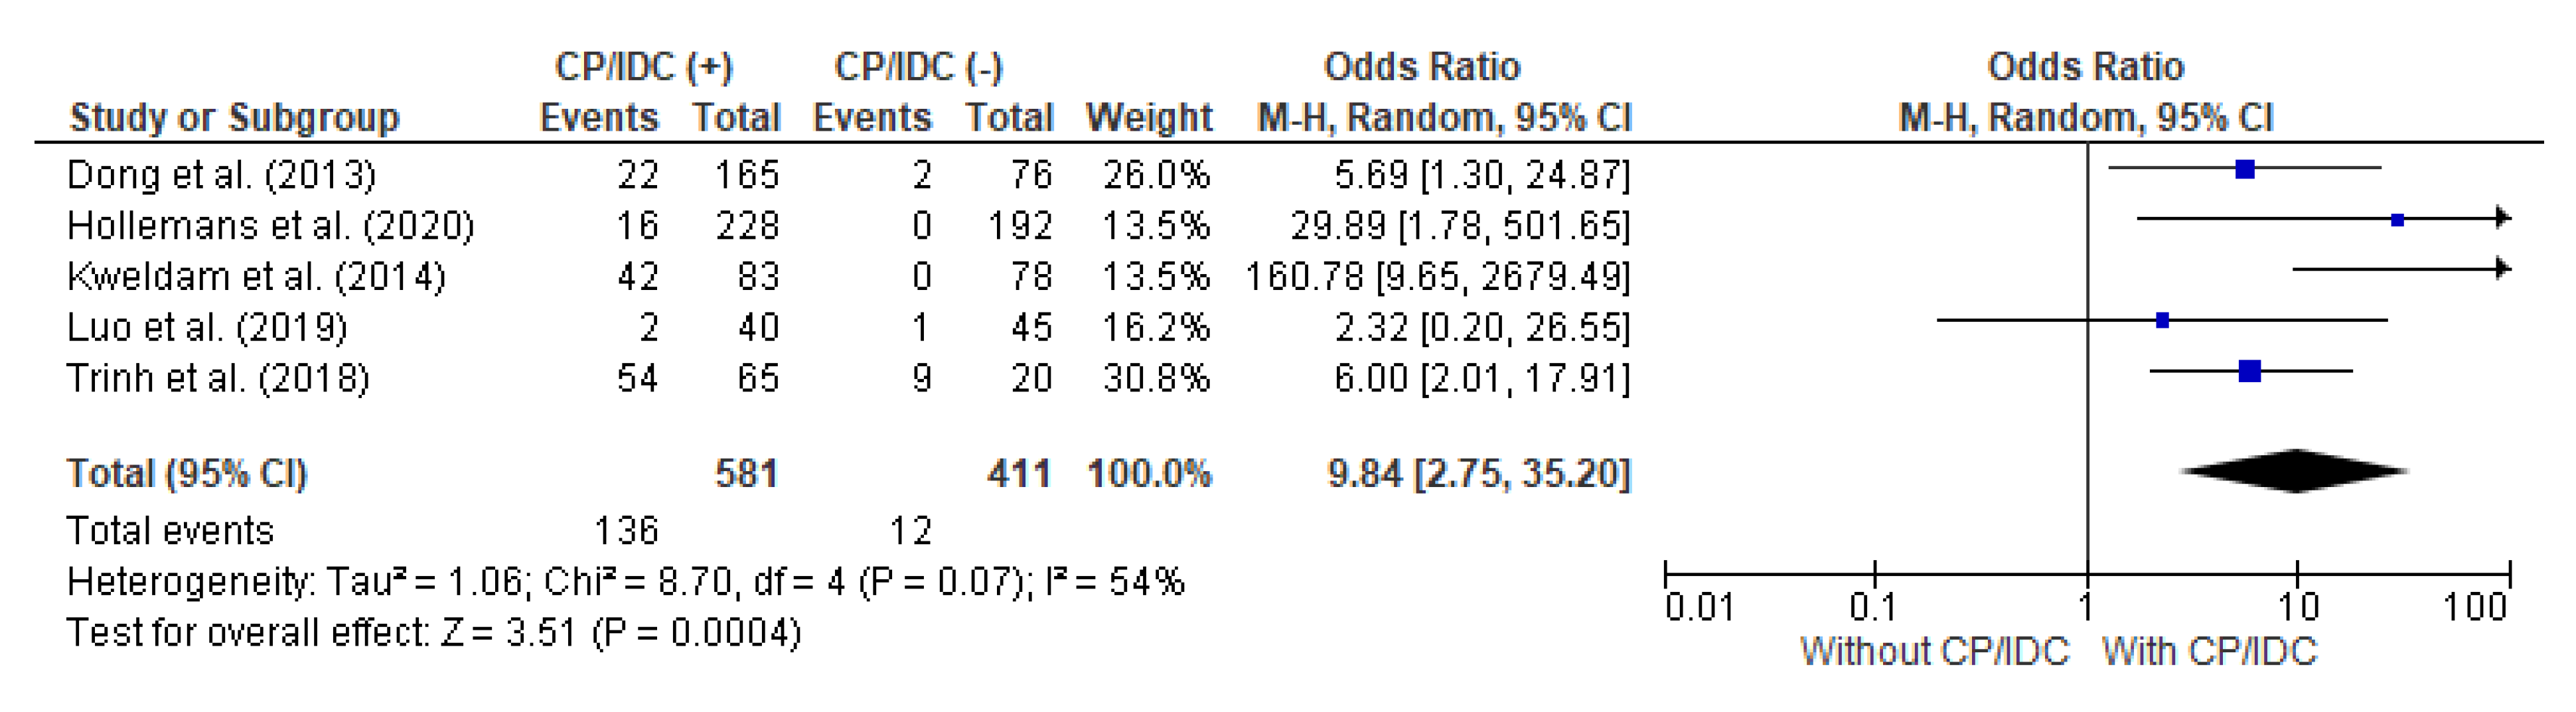Click the "Without CP/IDC" axis label
Screen dimensions: 2576x712
click(1934, 652)
